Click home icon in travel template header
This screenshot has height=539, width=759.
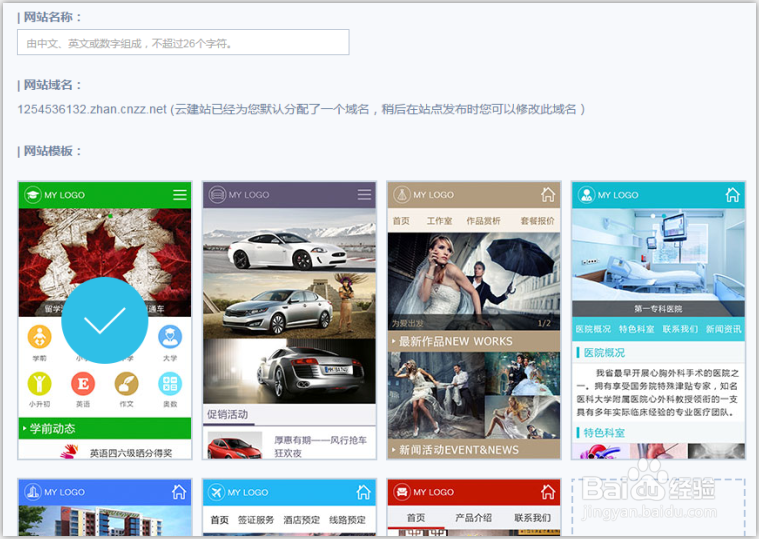point(364,492)
